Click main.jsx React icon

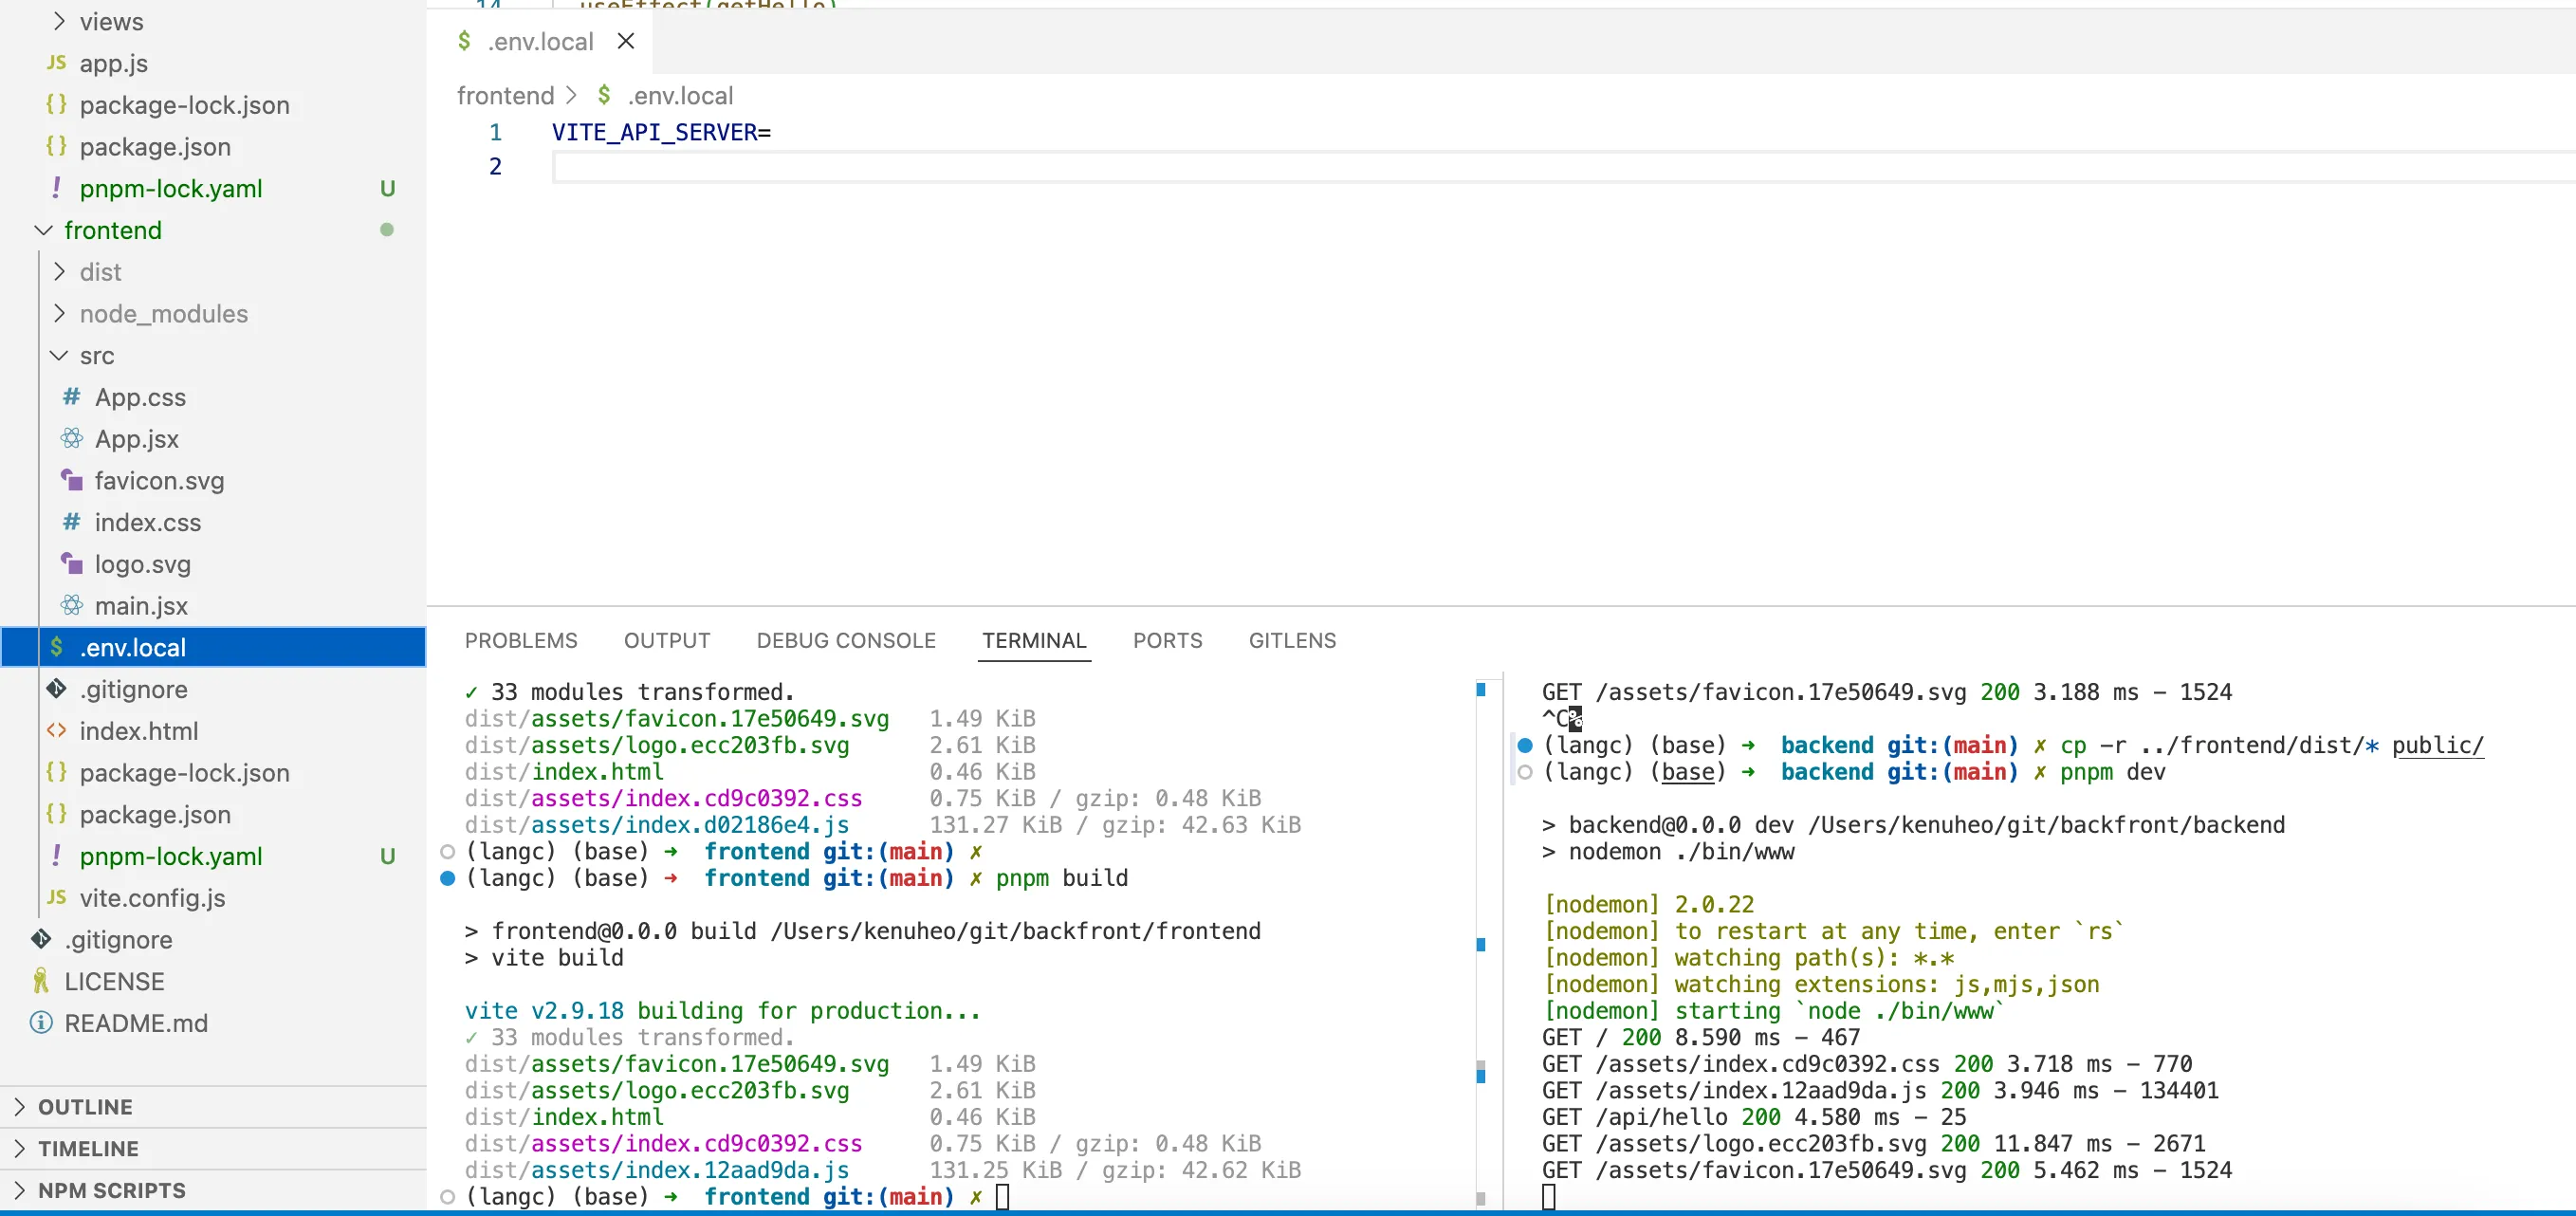coord(72,605)
